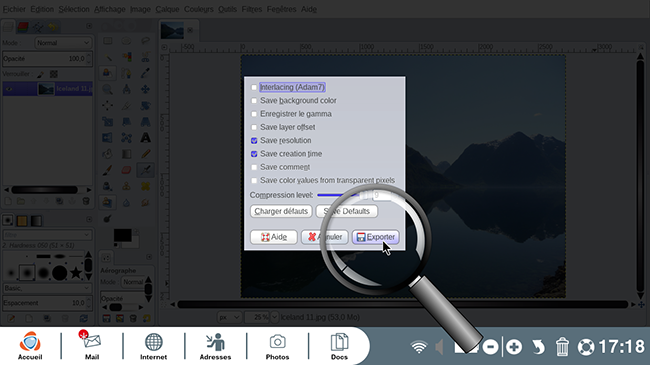
Task: Select the Airbrush tool
Action: coord(146,170)
